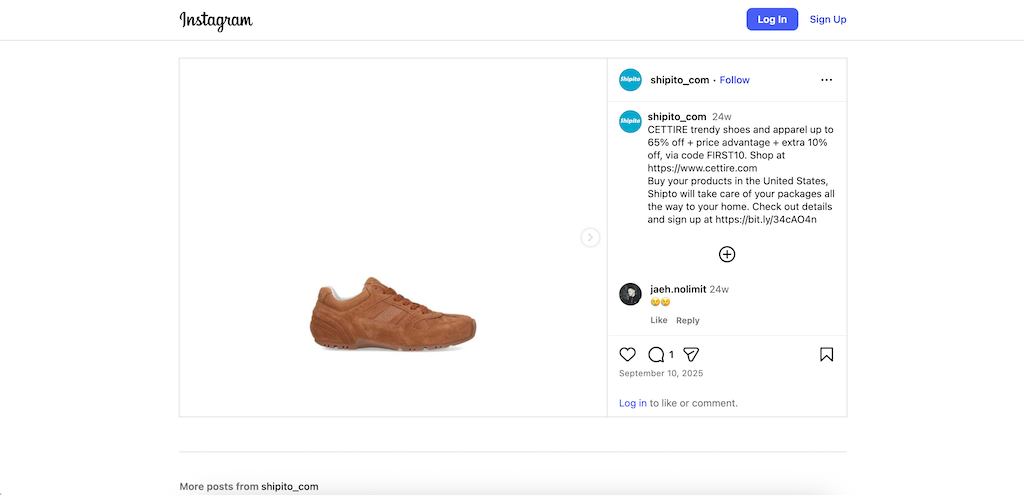Click 'Log in' to like or comment
This screenshot has width=1024, height=495.
click(633, 403)
